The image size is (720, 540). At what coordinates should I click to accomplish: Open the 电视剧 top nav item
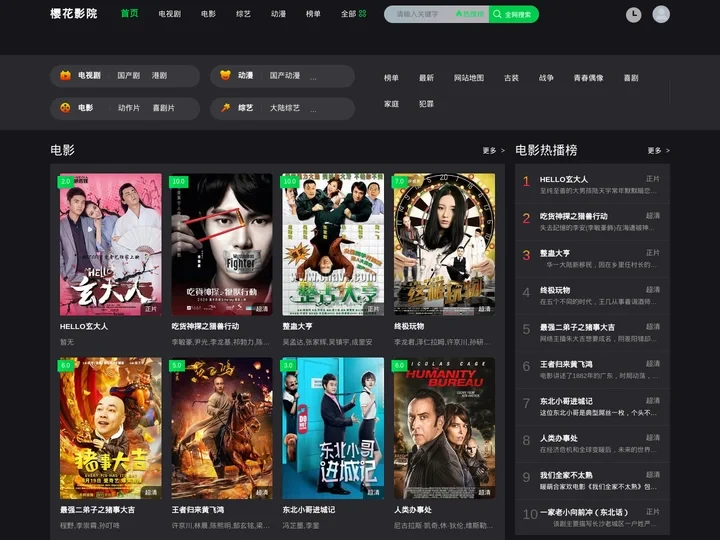pyautogui.click(x=169, y=14)
